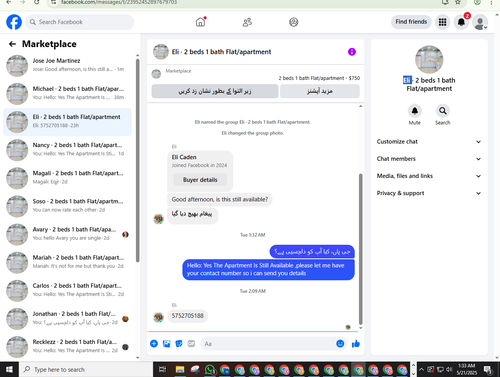500x377 pixels.
Task: Expand Customize chat section
Action: [429, 142]
